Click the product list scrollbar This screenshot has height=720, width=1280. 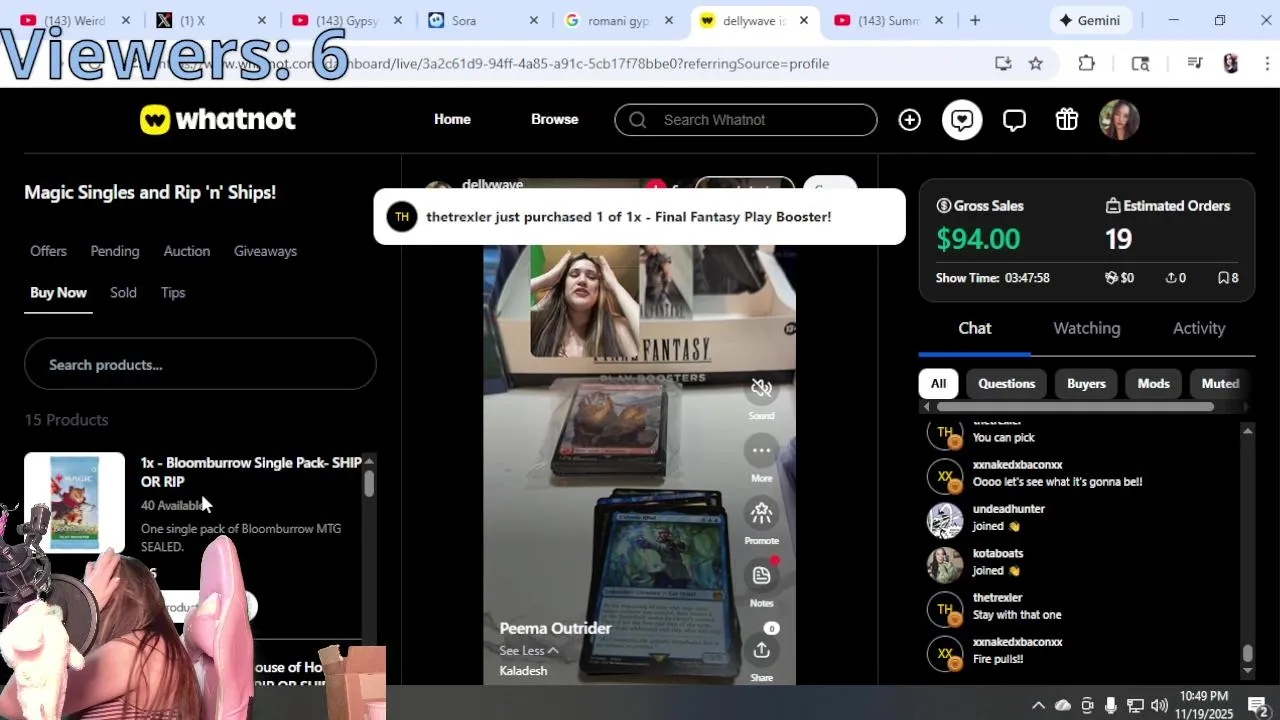click(369, 483)
